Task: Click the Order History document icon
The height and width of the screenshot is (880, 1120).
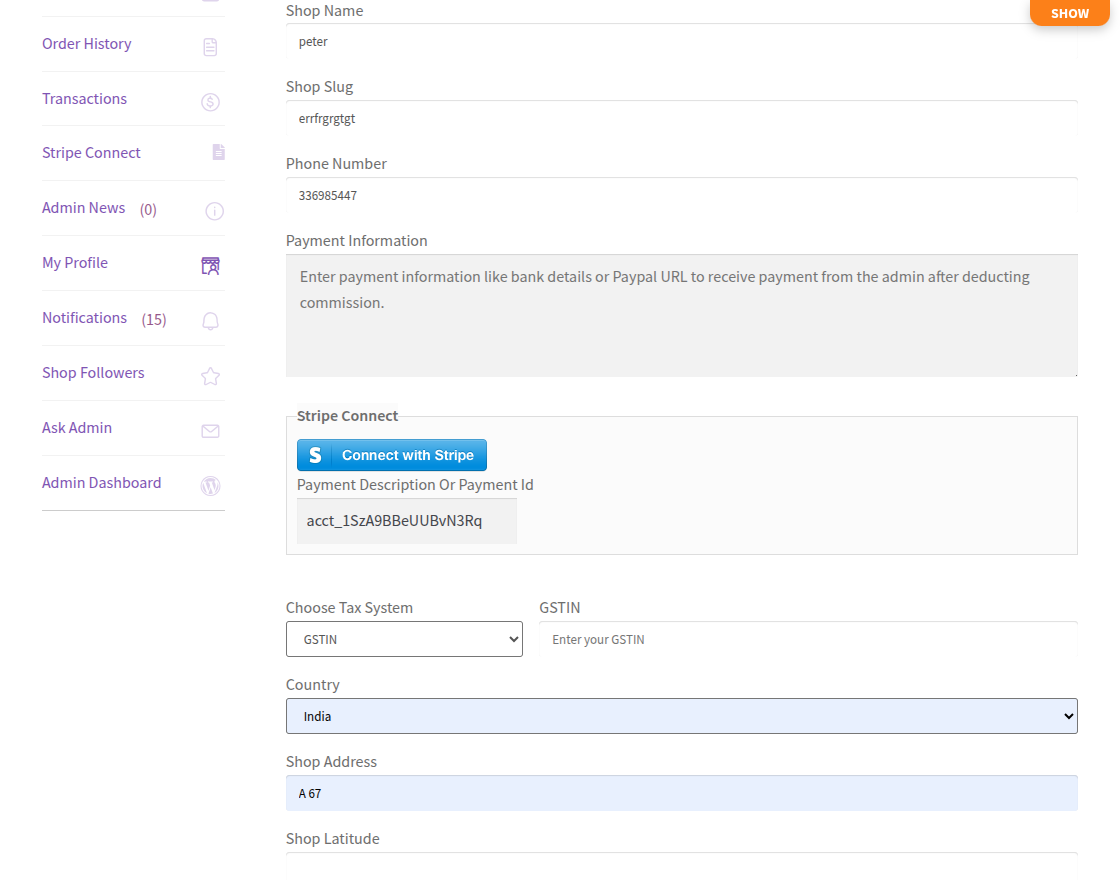Action: point(210,47)
